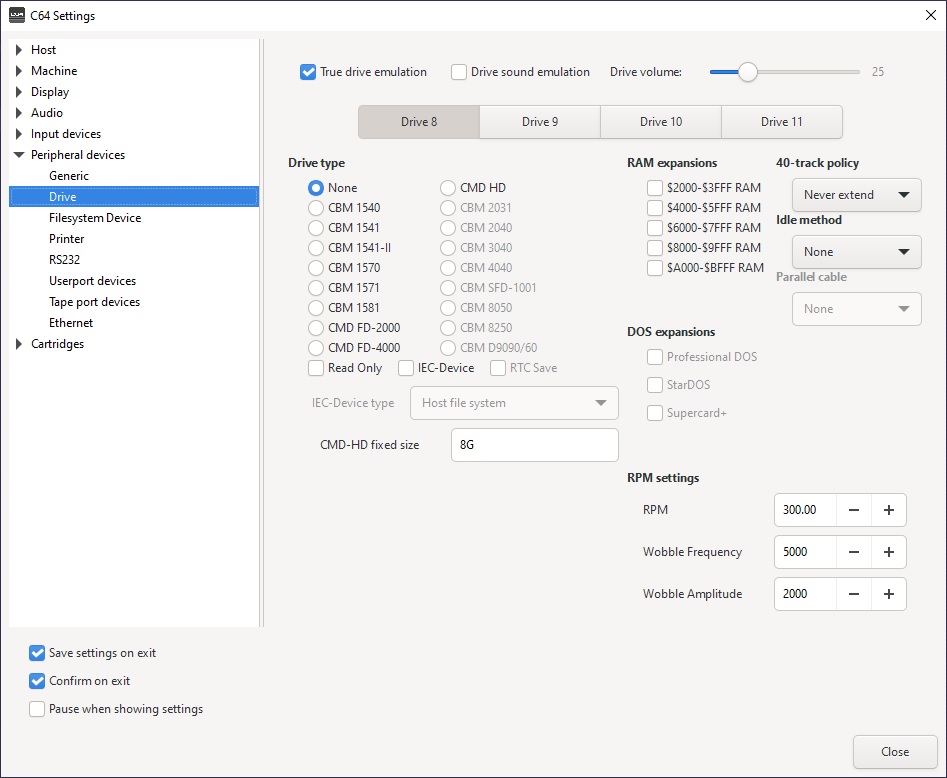Decrease the RPM value with minus

tap(853, 510)
